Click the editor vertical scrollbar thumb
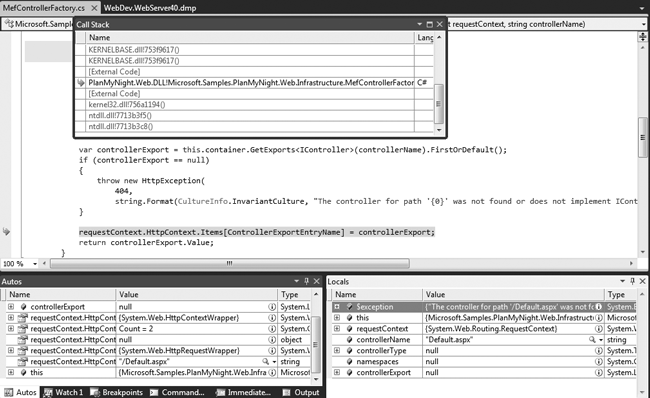 (643, 138)
